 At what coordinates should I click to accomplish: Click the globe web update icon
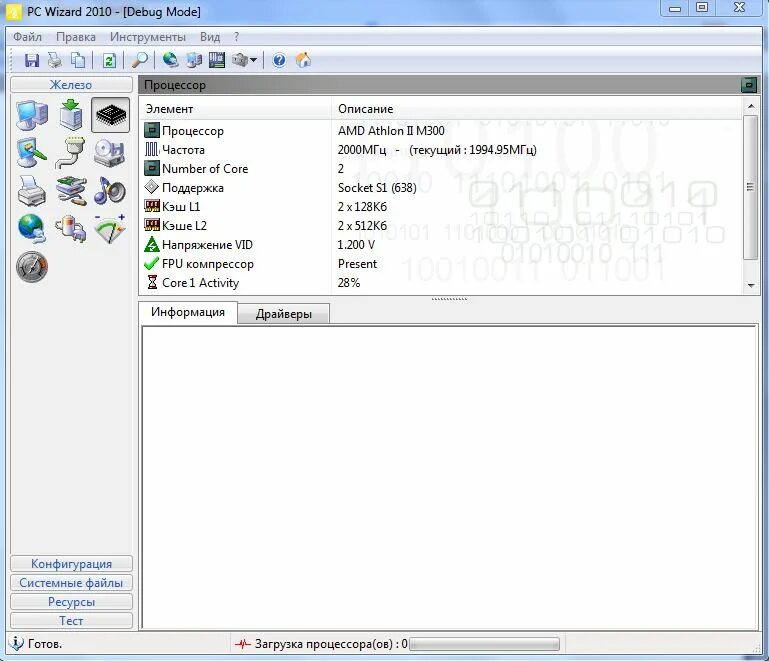[170, 60]
